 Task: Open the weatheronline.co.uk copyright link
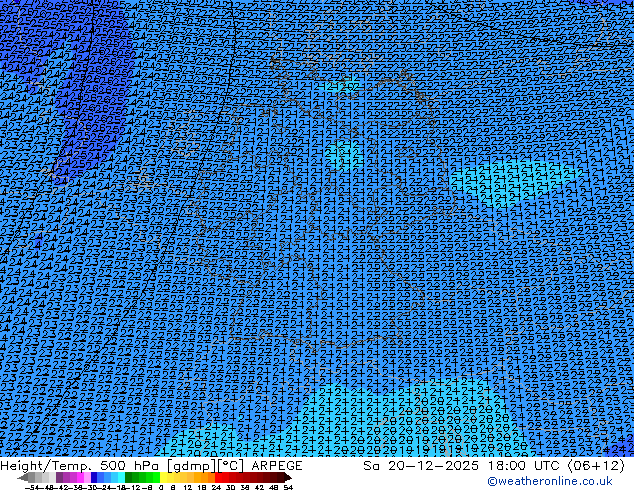(550, 481)
